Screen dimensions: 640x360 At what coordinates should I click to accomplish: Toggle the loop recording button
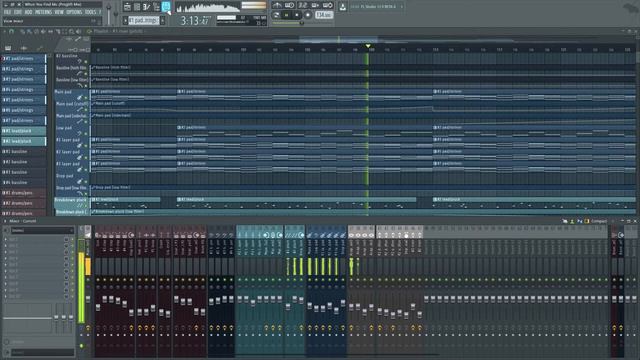click(328, 5)
